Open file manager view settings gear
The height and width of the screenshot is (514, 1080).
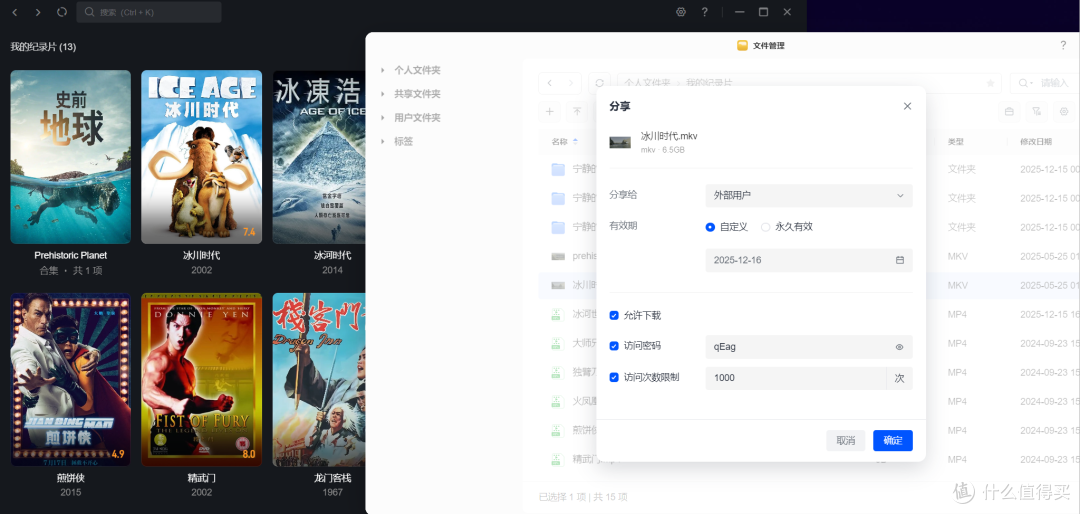pyautogui.click(x=1063, y=111)
